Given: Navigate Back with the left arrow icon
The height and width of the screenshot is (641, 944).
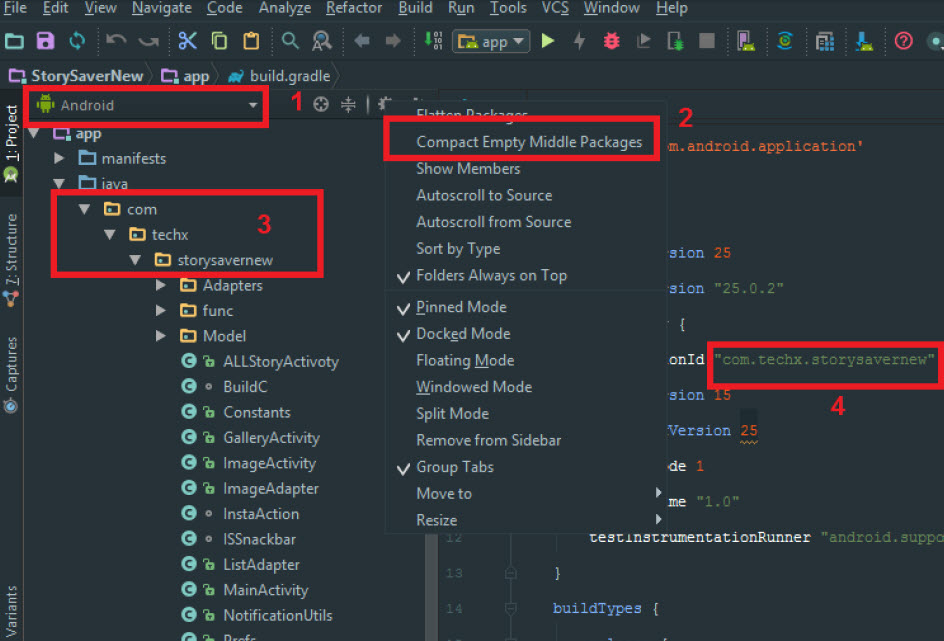Looking at the screenshot, I should 362,41.
